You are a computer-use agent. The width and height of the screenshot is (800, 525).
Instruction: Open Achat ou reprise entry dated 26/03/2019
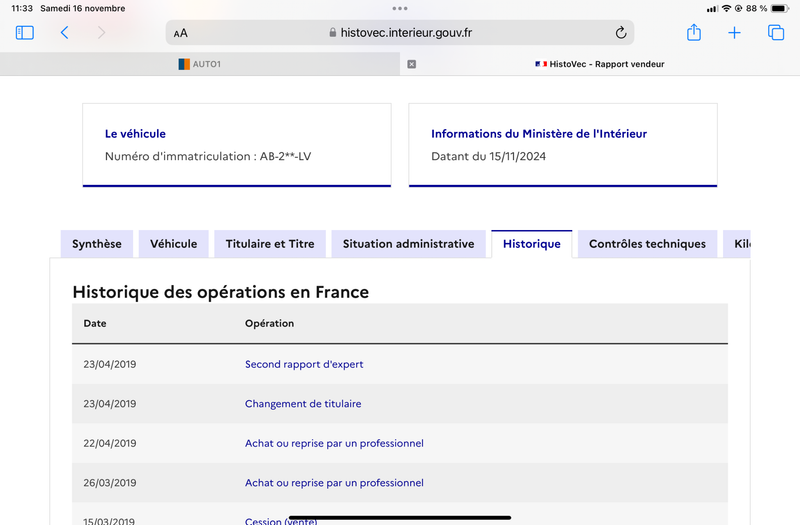334,483
